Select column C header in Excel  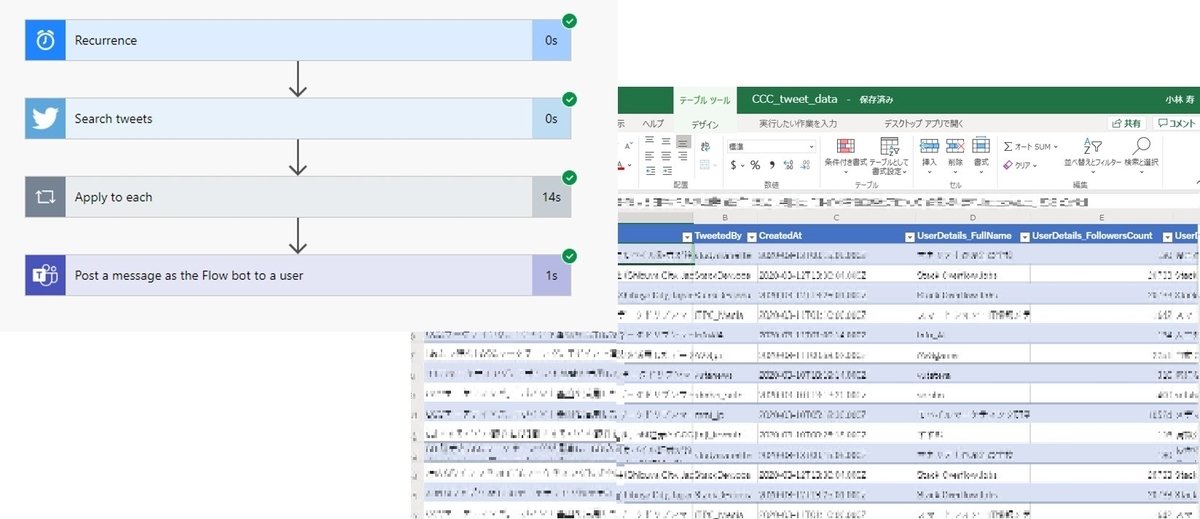pos(835,216)
